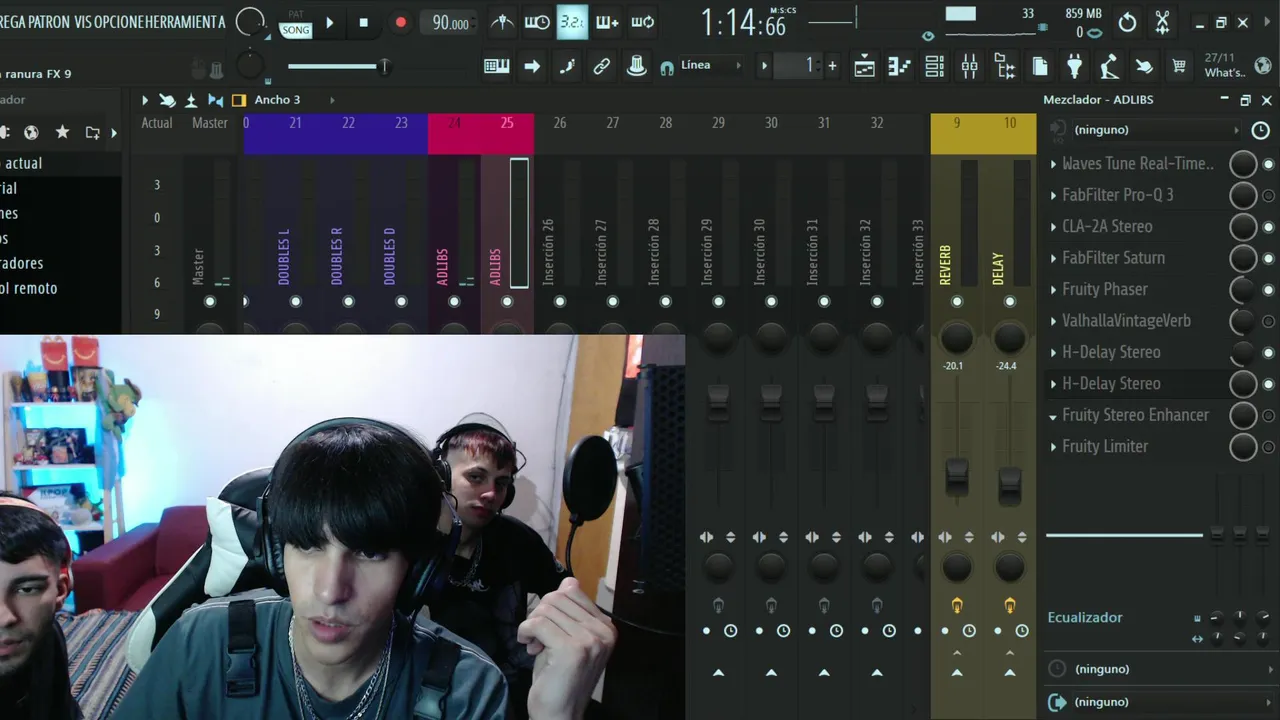The height and width of the screenshot is (720, 1280).
Task: Open the project files icon in toolbar
Action: point(1040,67)
